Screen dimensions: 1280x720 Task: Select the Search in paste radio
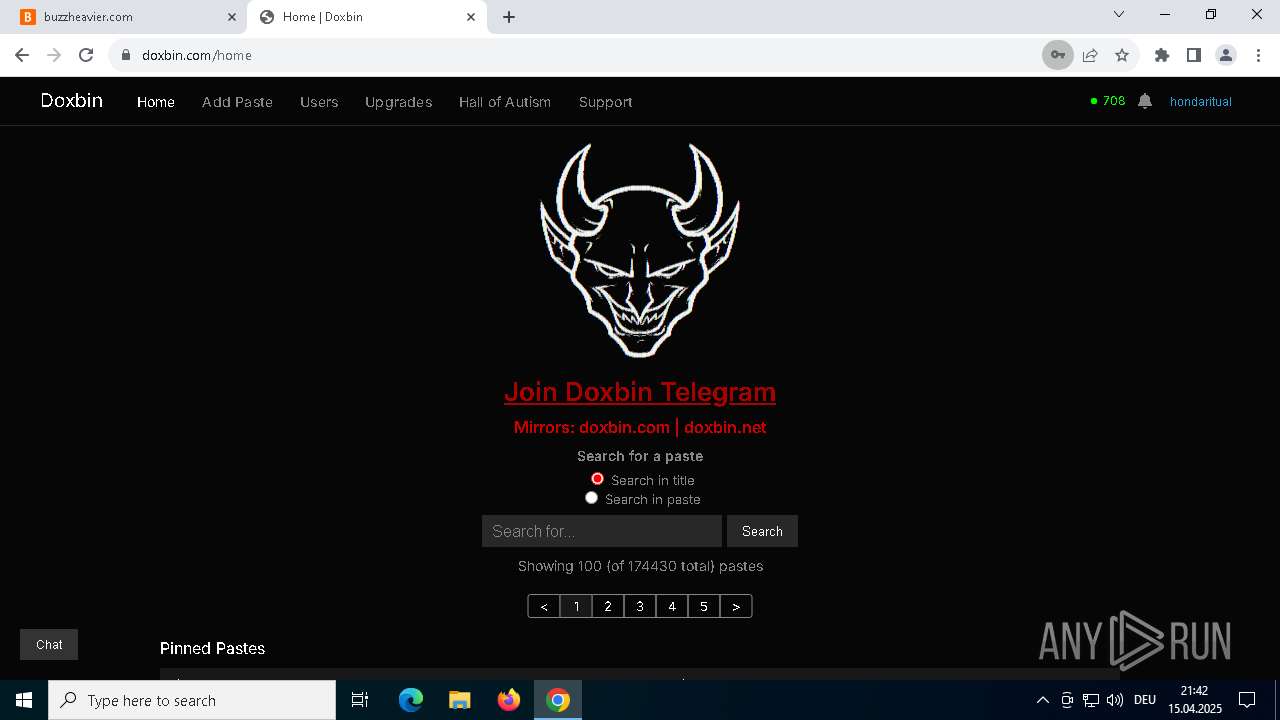[591, 498]
